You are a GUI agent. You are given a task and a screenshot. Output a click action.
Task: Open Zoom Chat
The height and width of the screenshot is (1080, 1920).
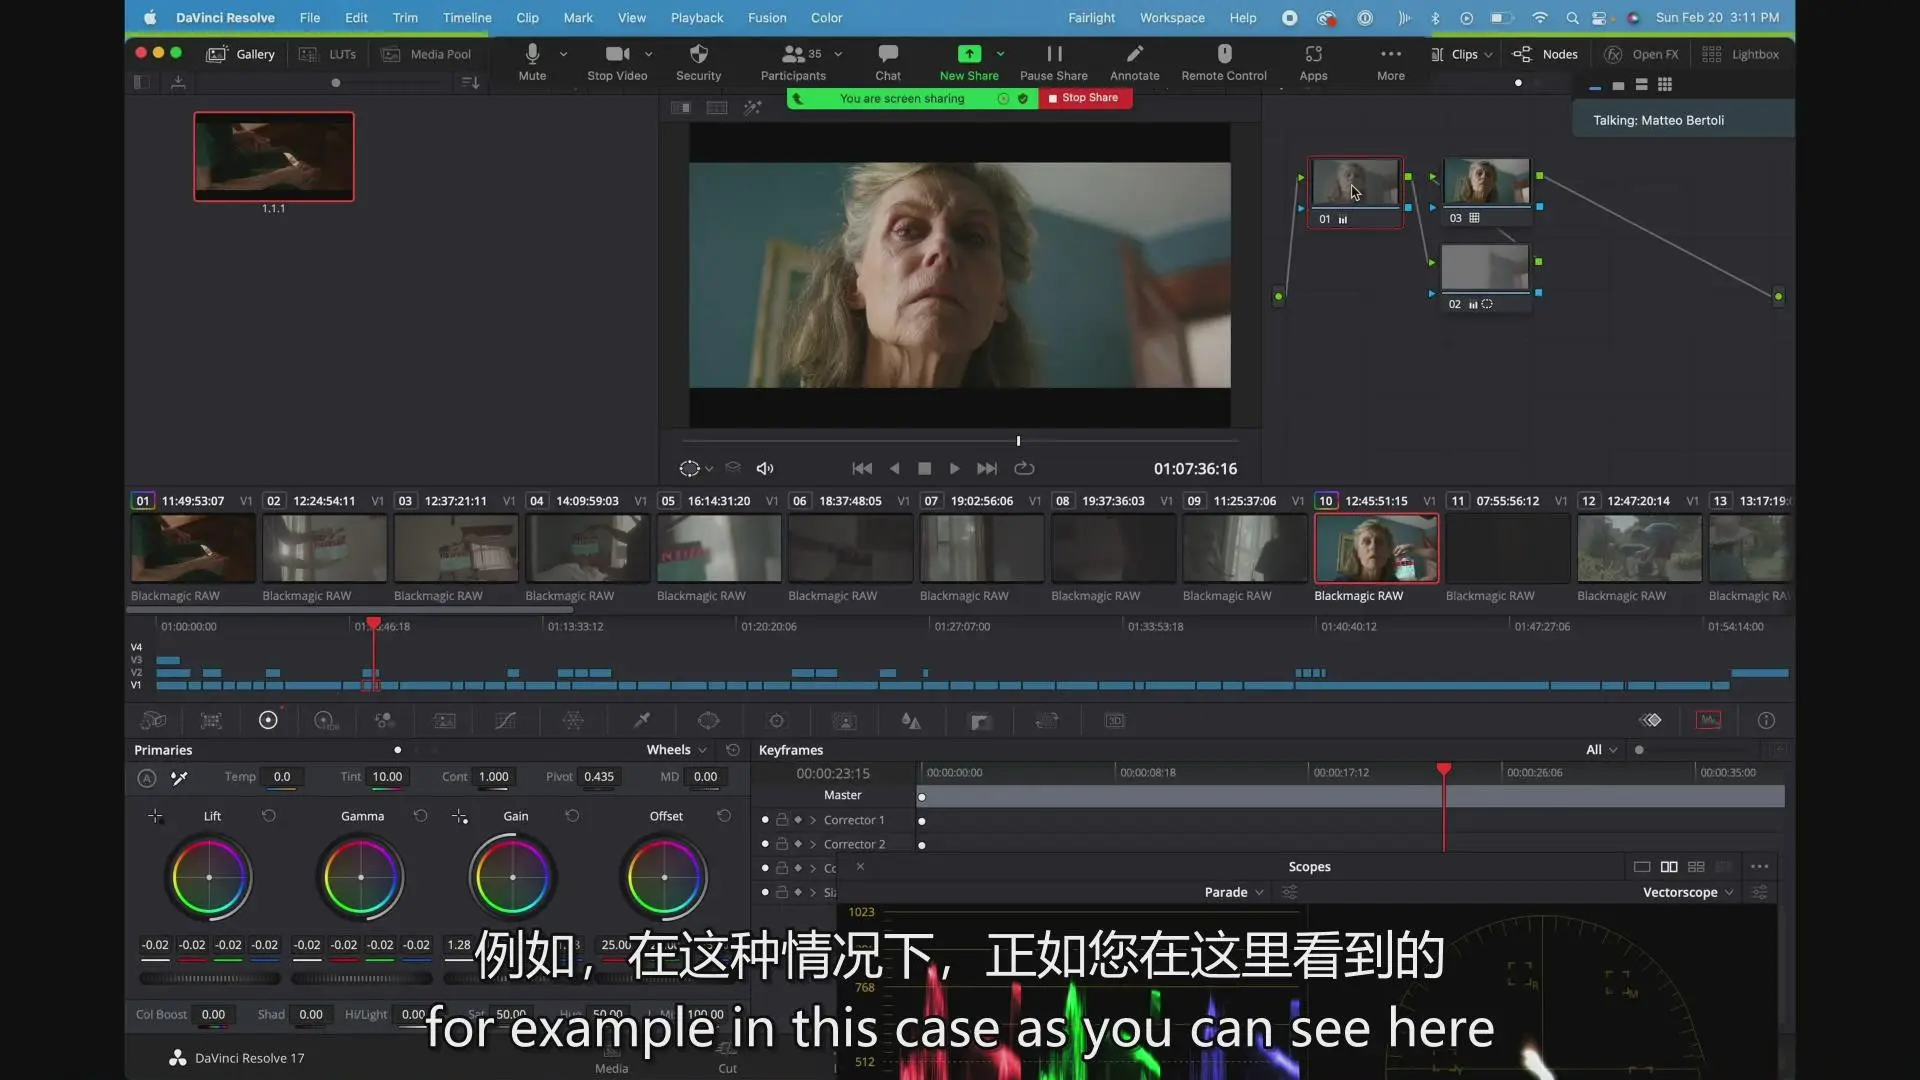pos(888,63)
